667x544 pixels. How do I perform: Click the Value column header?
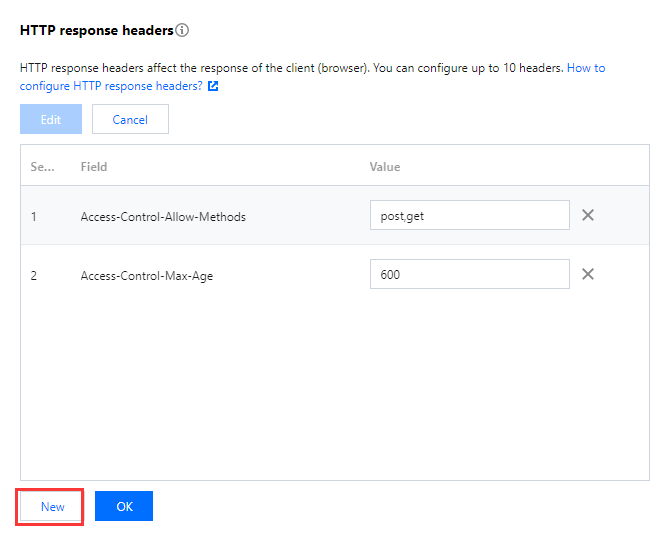coord(385,167)
